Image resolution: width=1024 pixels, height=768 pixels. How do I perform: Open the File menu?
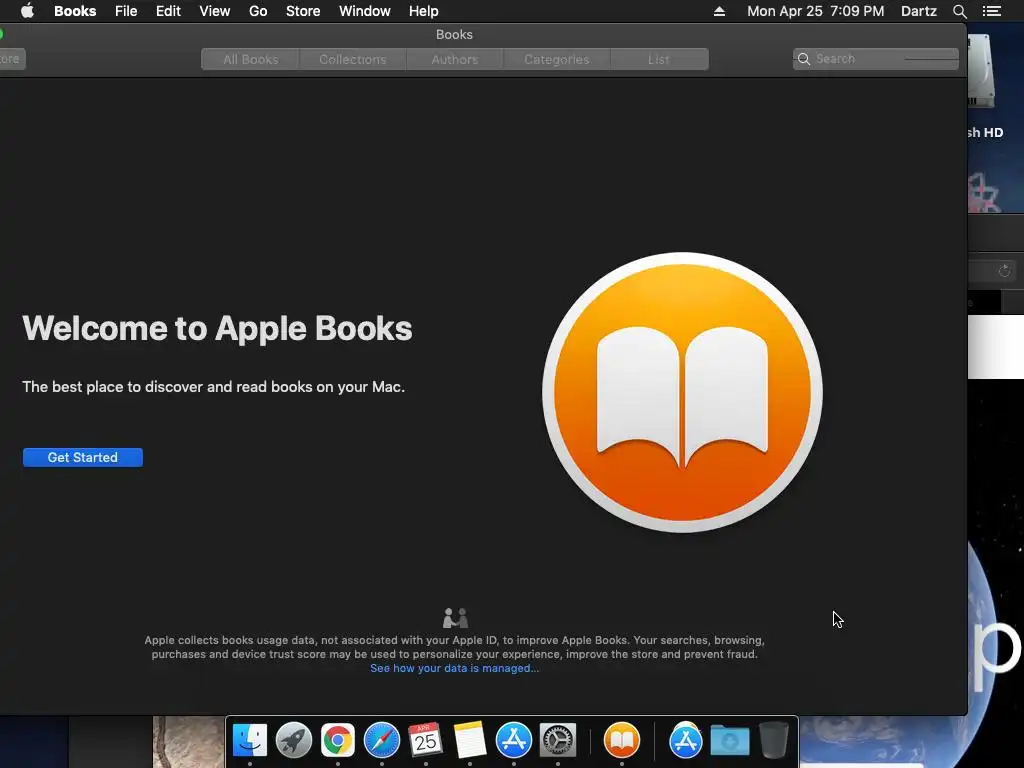pyautogui.click(x=126, y=11)
